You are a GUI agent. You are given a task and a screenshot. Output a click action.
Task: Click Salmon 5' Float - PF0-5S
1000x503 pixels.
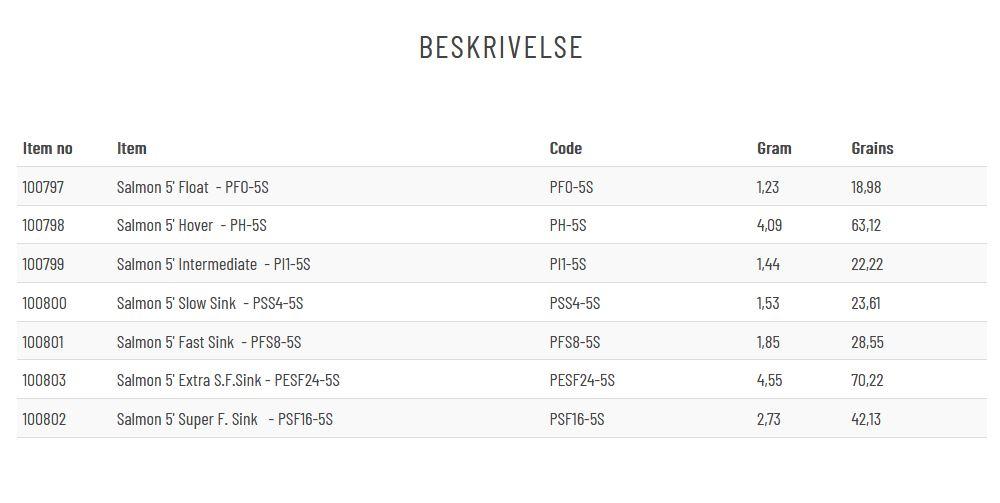(x=193, y=187)
